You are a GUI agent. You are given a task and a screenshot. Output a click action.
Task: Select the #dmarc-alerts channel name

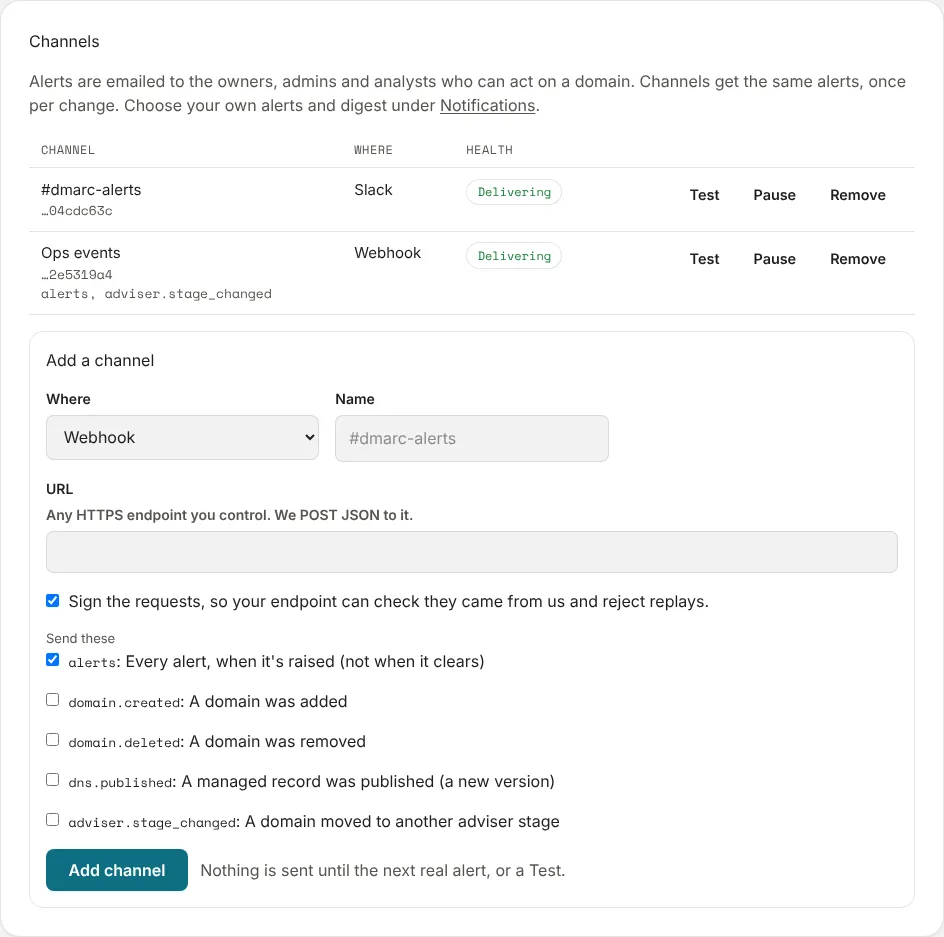pyautogui.click(x=91, y=190)
